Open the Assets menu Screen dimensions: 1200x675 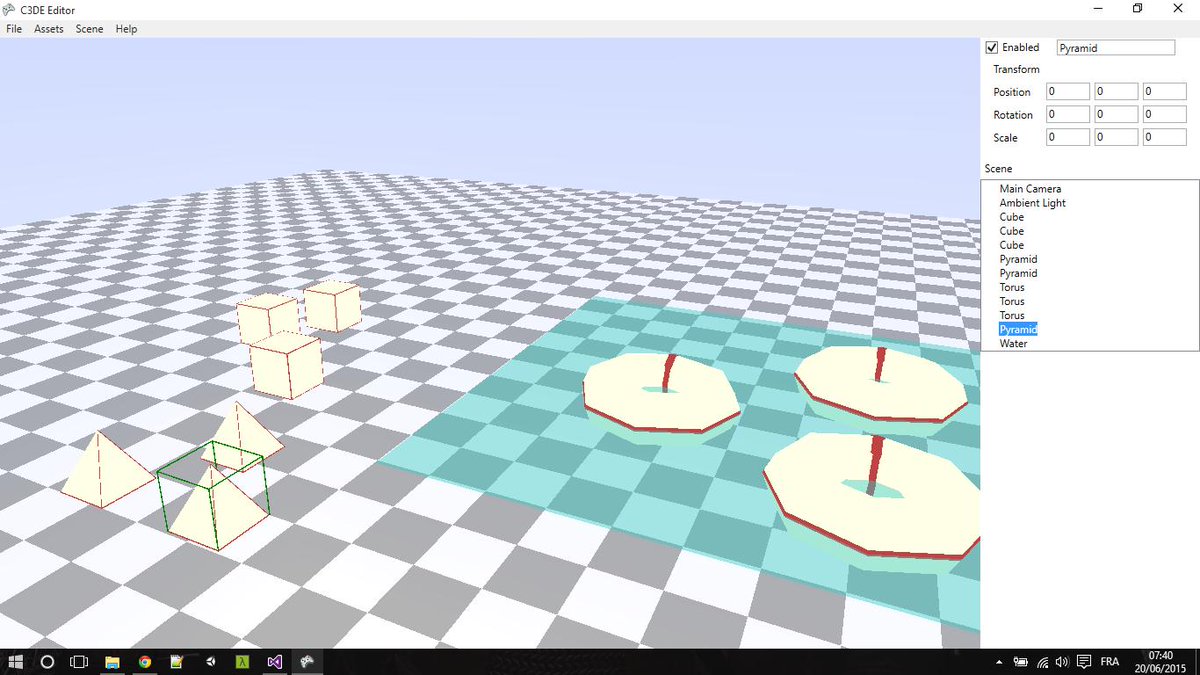(48, 29)
